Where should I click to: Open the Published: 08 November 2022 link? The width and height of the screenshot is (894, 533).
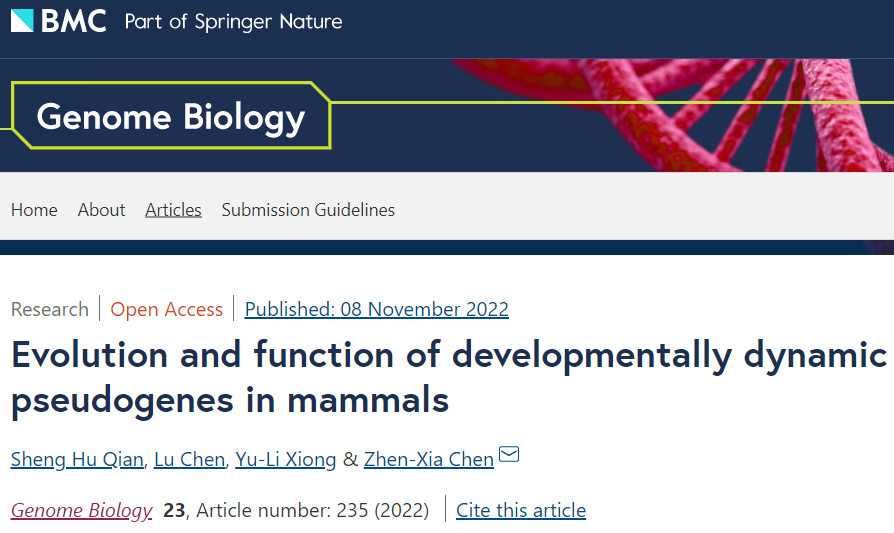[376, 309]
